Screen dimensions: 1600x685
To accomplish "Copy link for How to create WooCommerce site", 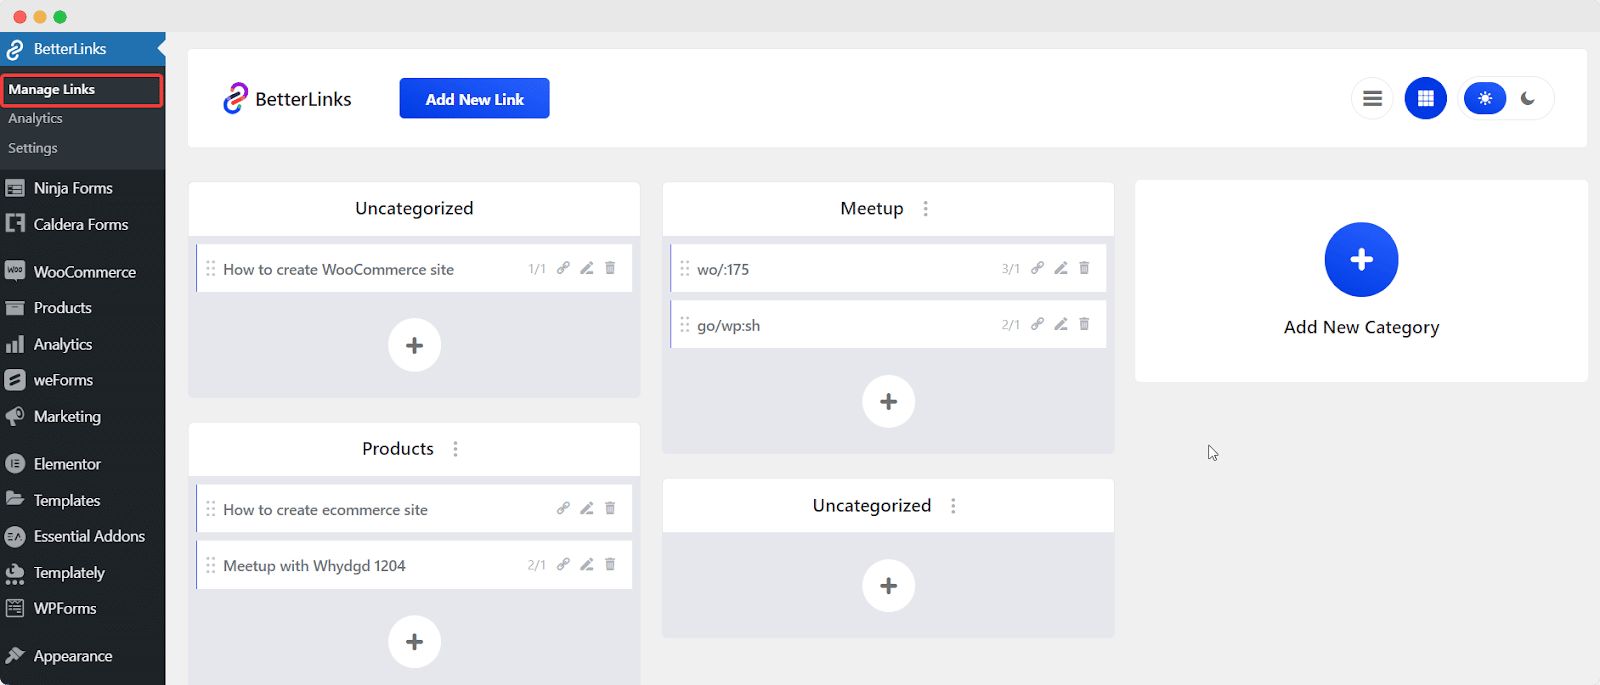I will tap(563, 268).
